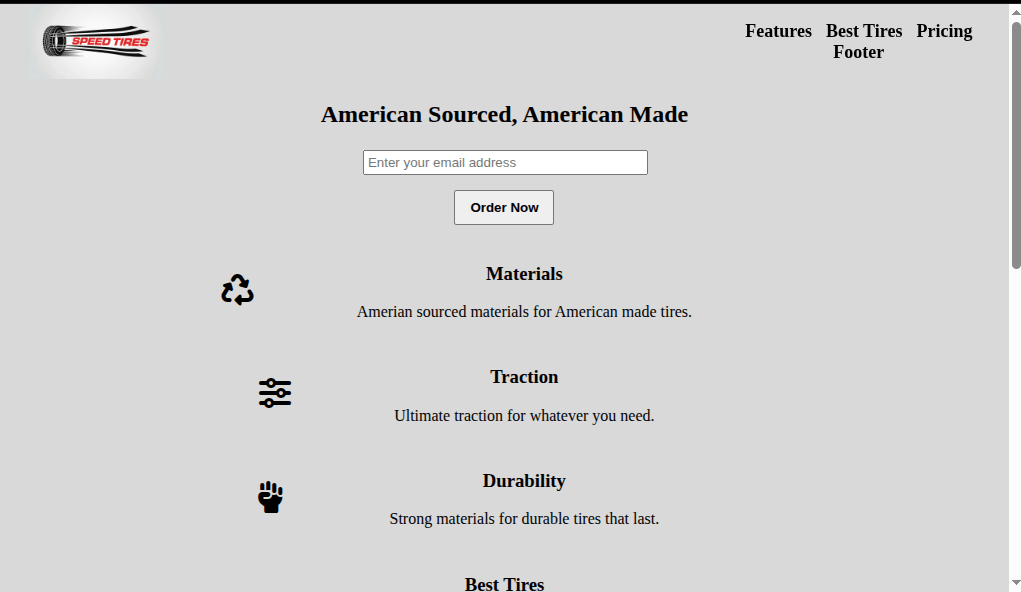This screenshot has height=592, width=1021.
Task: Click the Speed Tires logo image
Action: click(x=97, y=42)
